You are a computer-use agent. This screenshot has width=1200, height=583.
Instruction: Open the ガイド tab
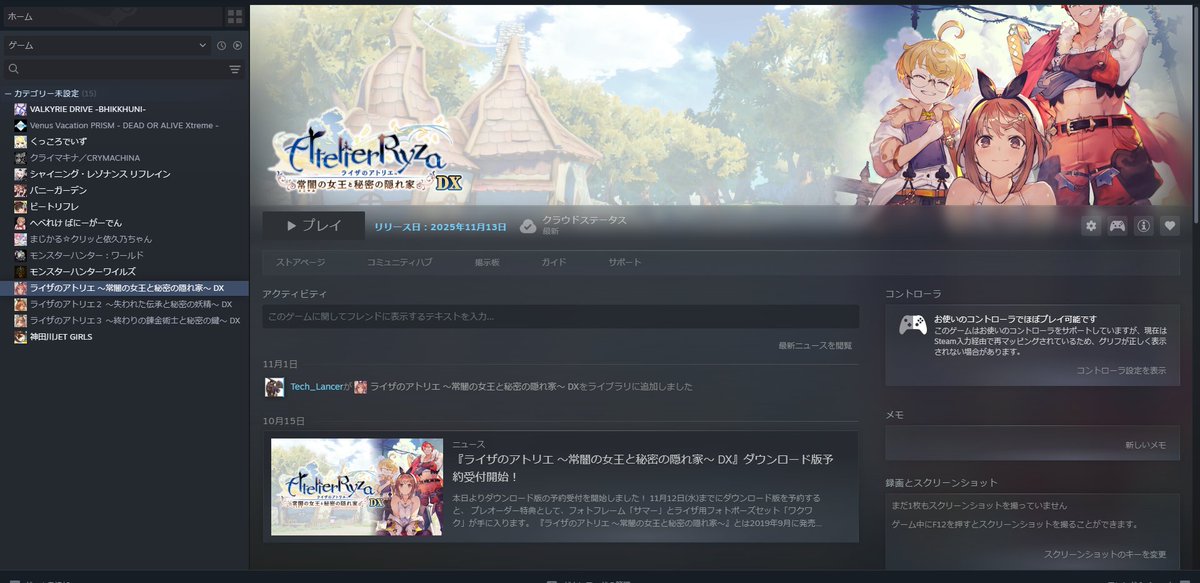552,260
